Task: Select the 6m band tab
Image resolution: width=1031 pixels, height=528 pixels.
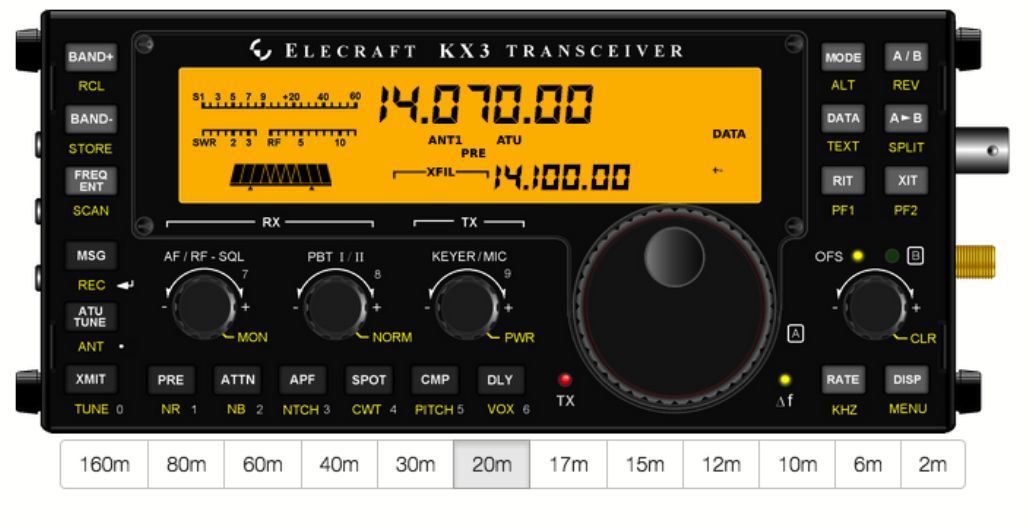Action: pyautogui.click(x=868, y=464)
